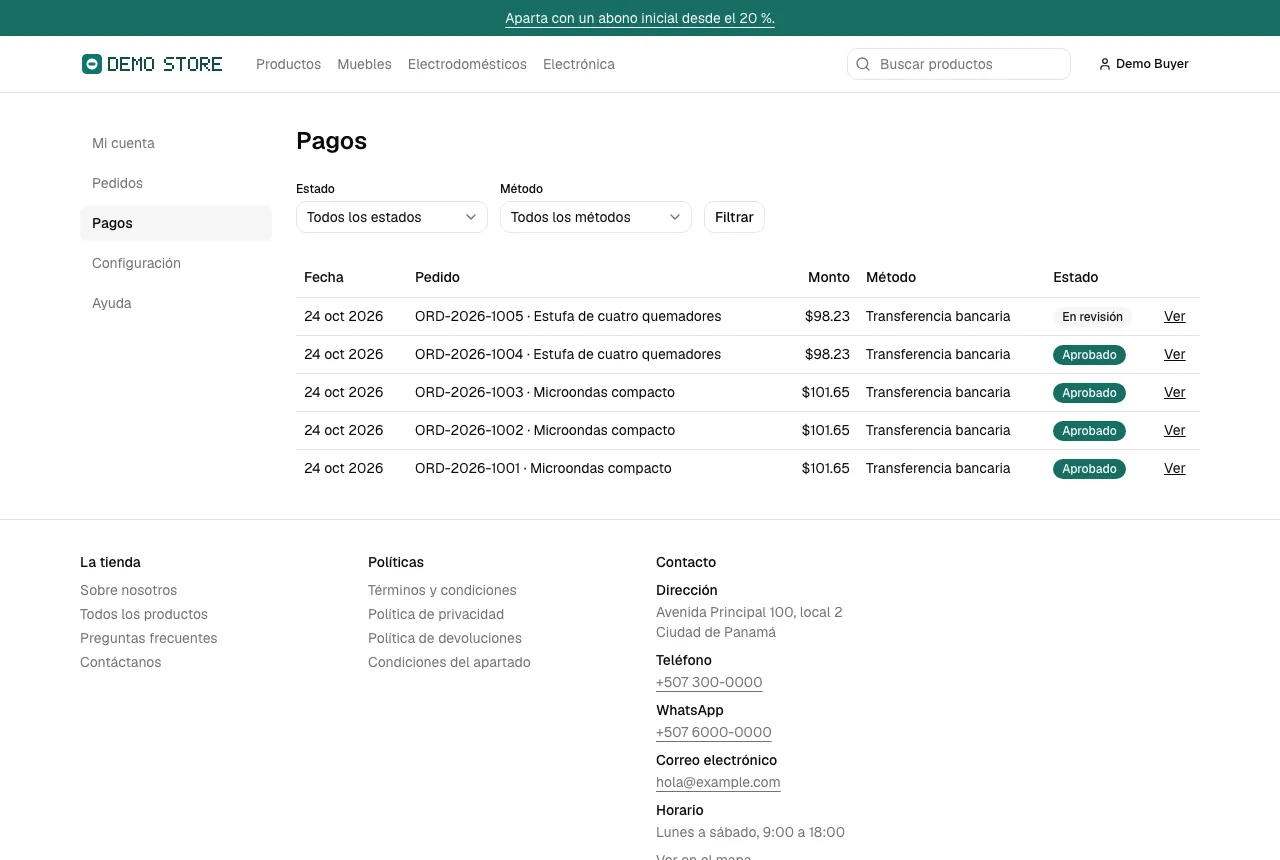
Task: Click the Aprobado badge for ORD-2026-1004
Action: click(1089, 355)
